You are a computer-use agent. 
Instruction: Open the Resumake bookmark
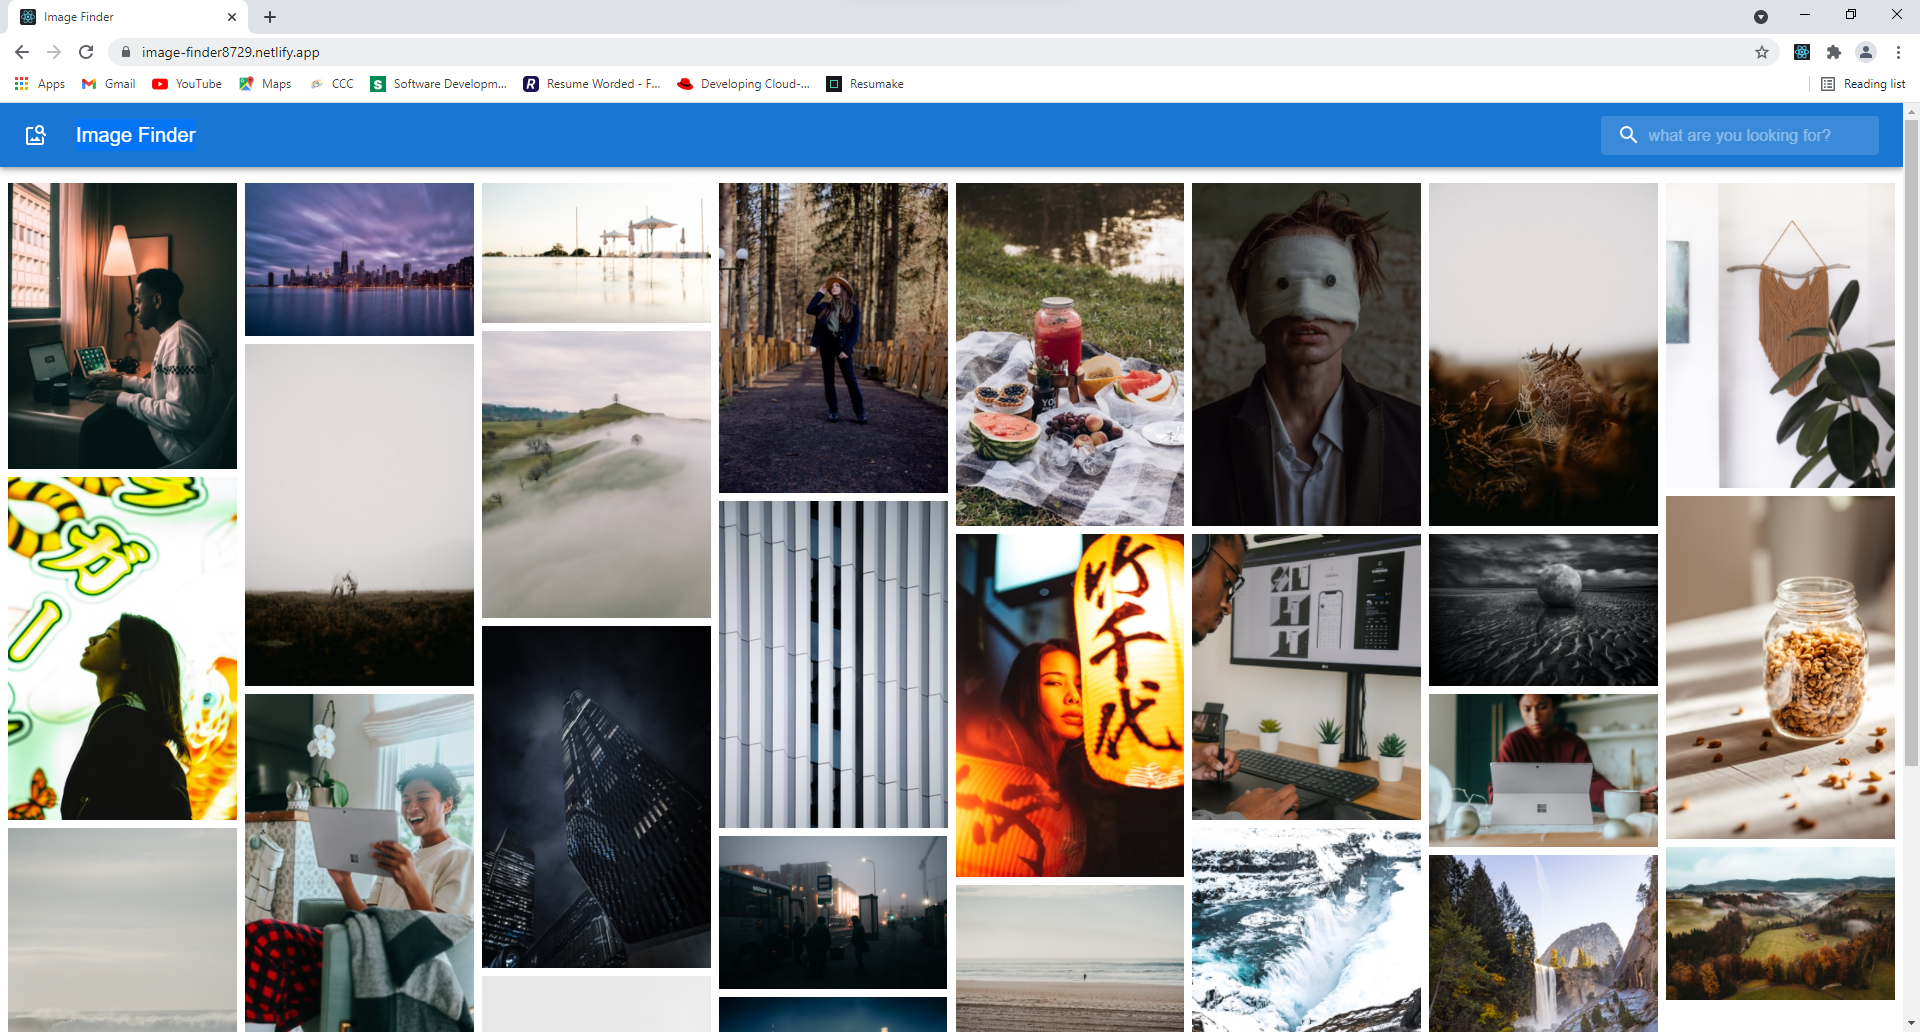pos(865,84)
